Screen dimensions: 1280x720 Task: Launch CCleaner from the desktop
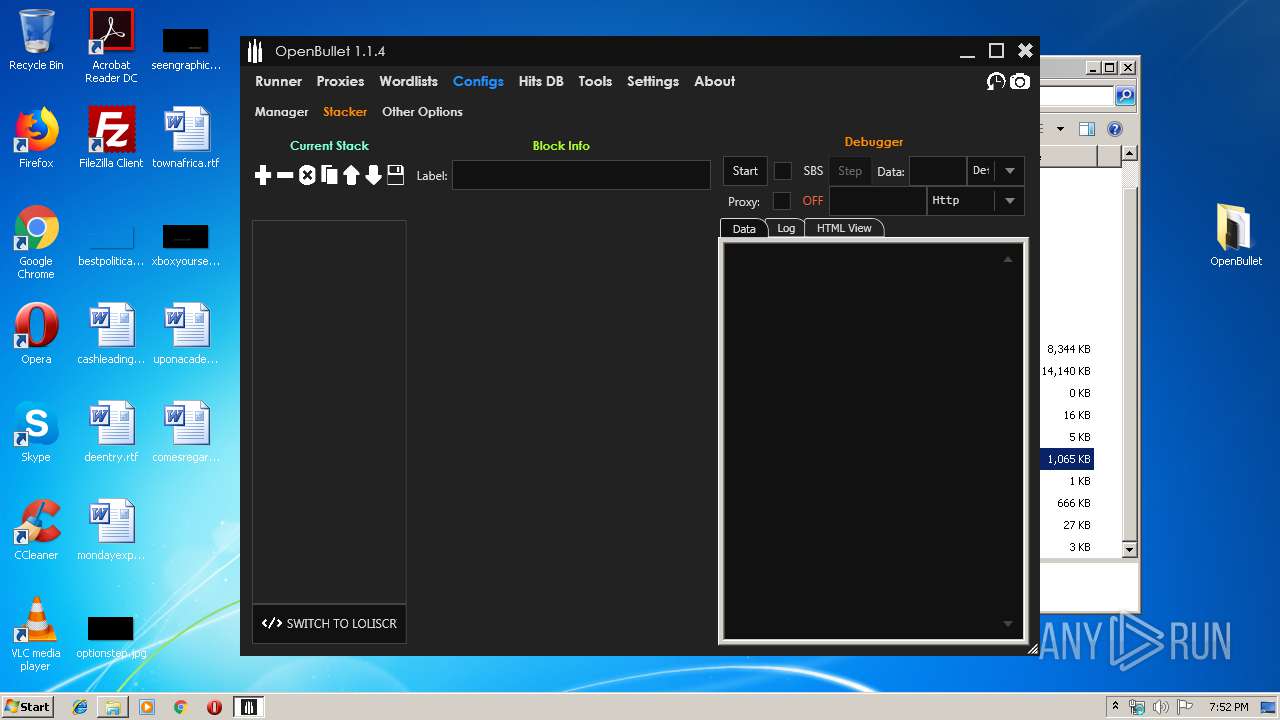tap(36, 530)
